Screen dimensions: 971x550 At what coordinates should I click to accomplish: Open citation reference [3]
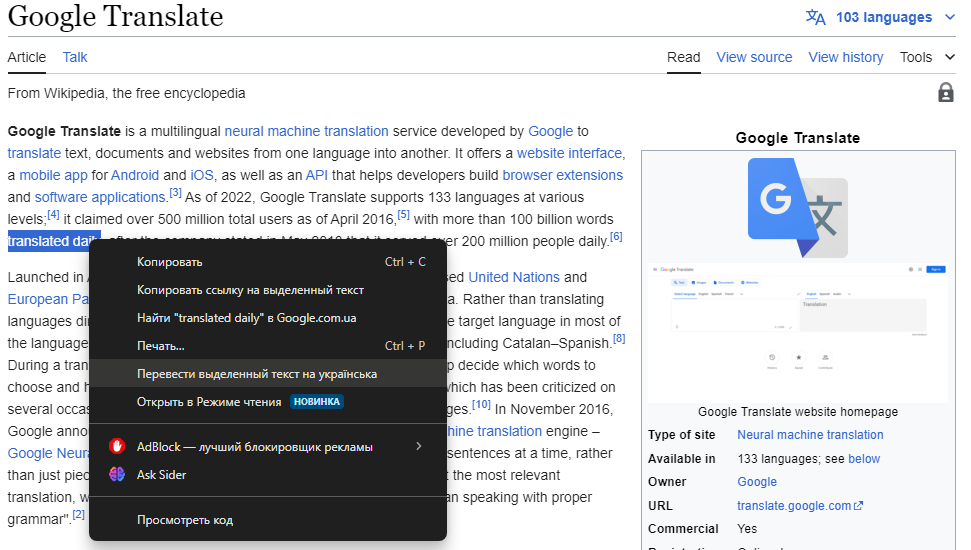point(176,193)
